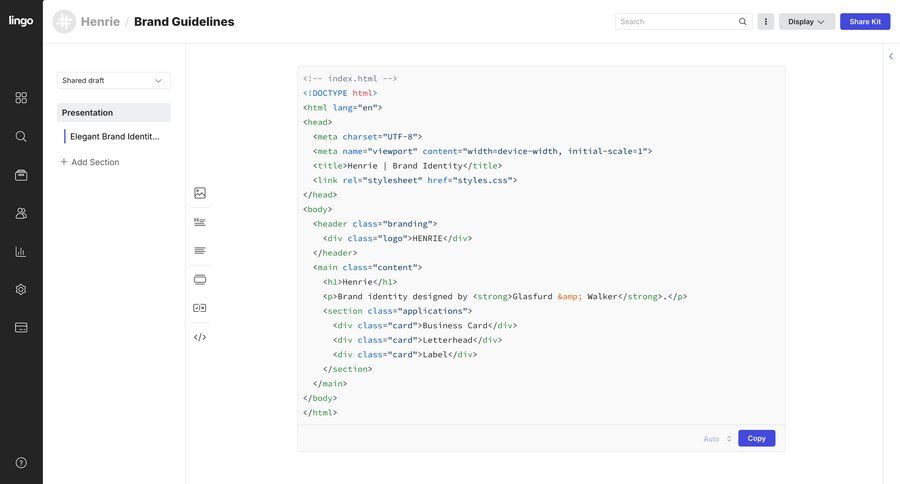
Task: Click the section class applications line
Action: 397,311
